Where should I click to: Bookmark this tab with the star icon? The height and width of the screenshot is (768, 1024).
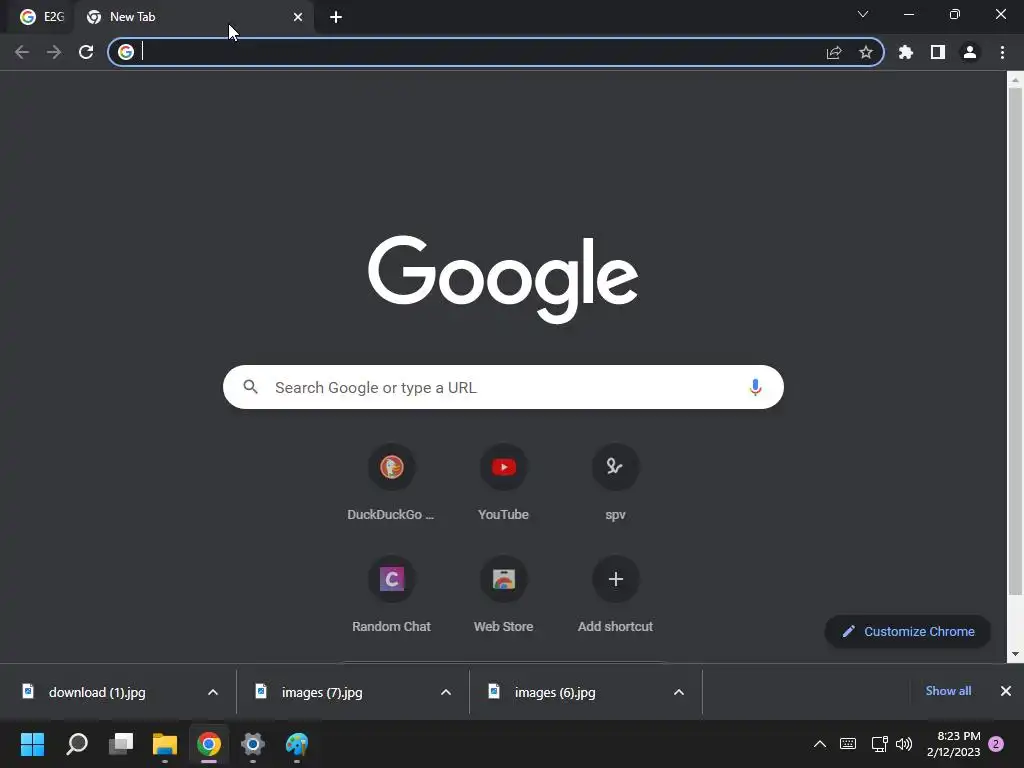pyautogui.click(x=866, y=52)
